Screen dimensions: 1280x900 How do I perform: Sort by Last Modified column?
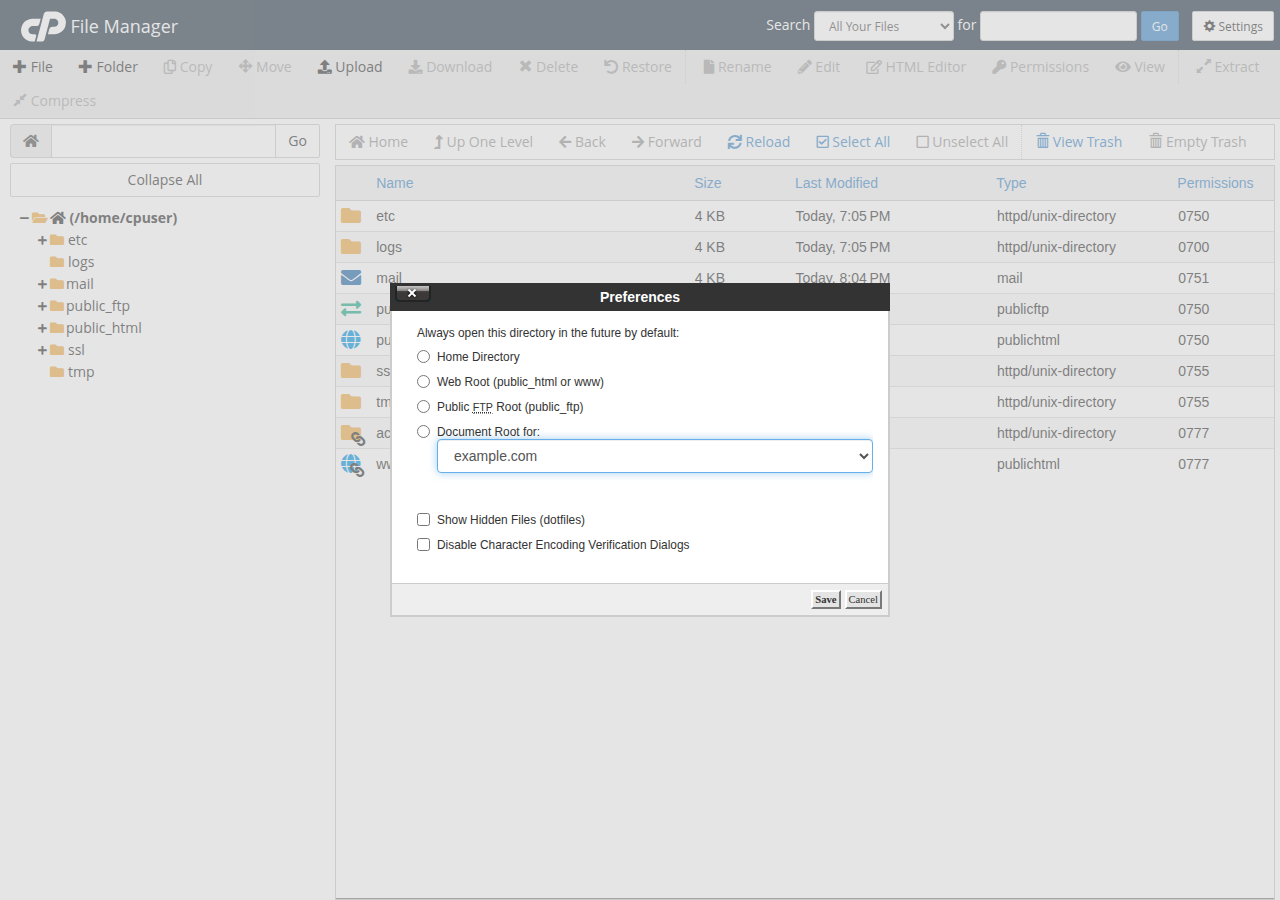point(837,183)
